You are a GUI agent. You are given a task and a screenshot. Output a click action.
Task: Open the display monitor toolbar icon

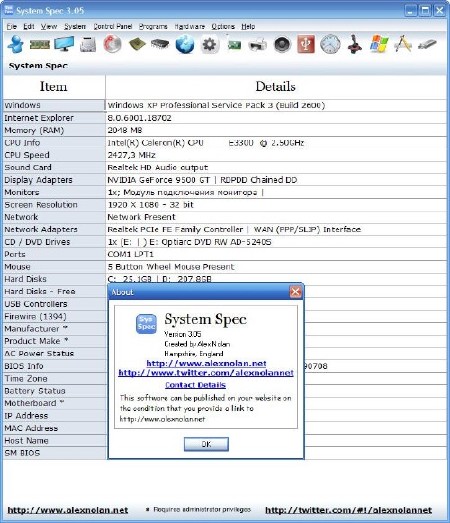64,44
